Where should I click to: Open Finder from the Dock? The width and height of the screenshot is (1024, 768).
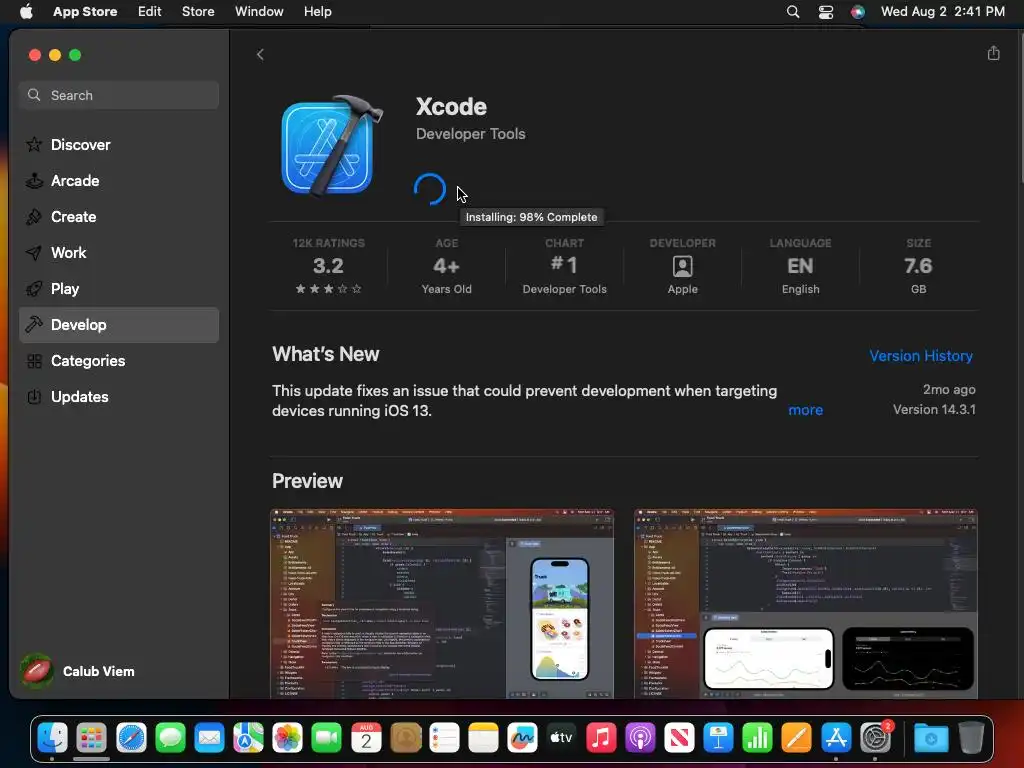(x=52, y=738)
